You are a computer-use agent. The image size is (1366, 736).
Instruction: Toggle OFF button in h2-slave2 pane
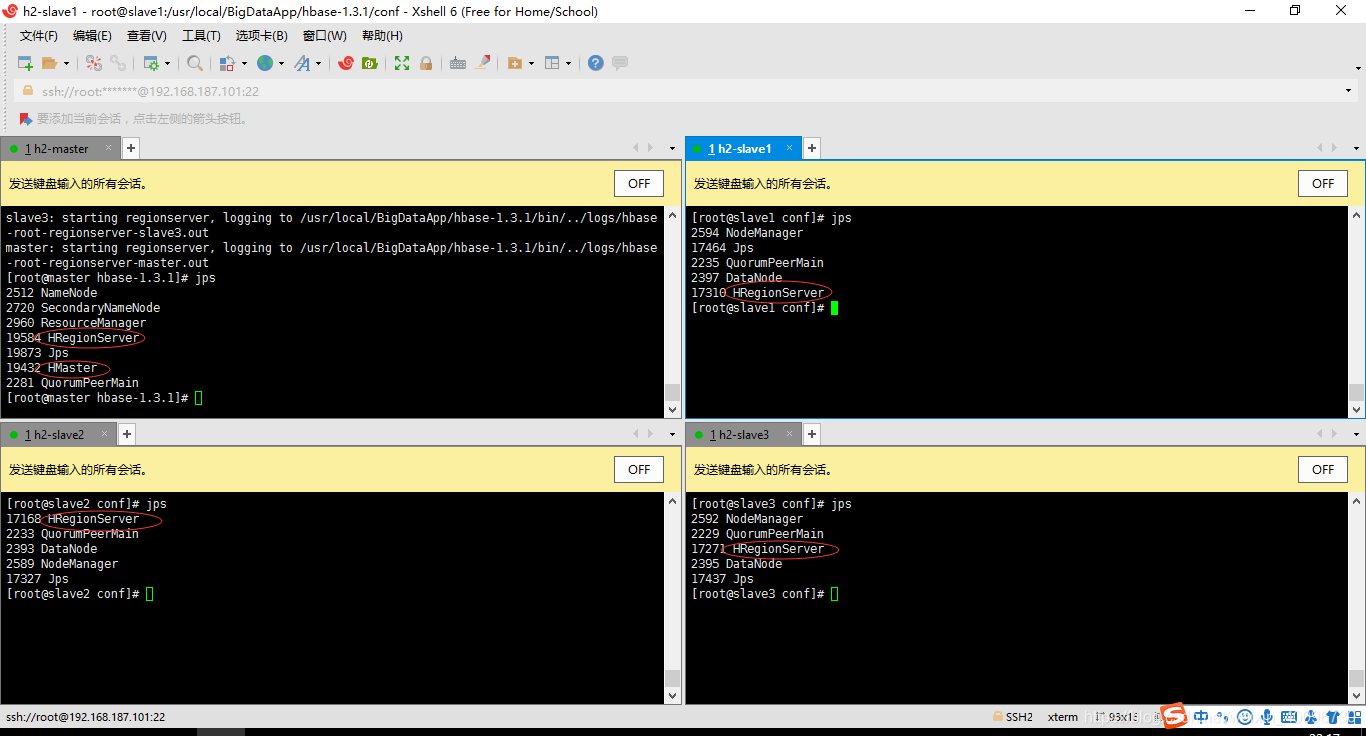click(639, 470)
